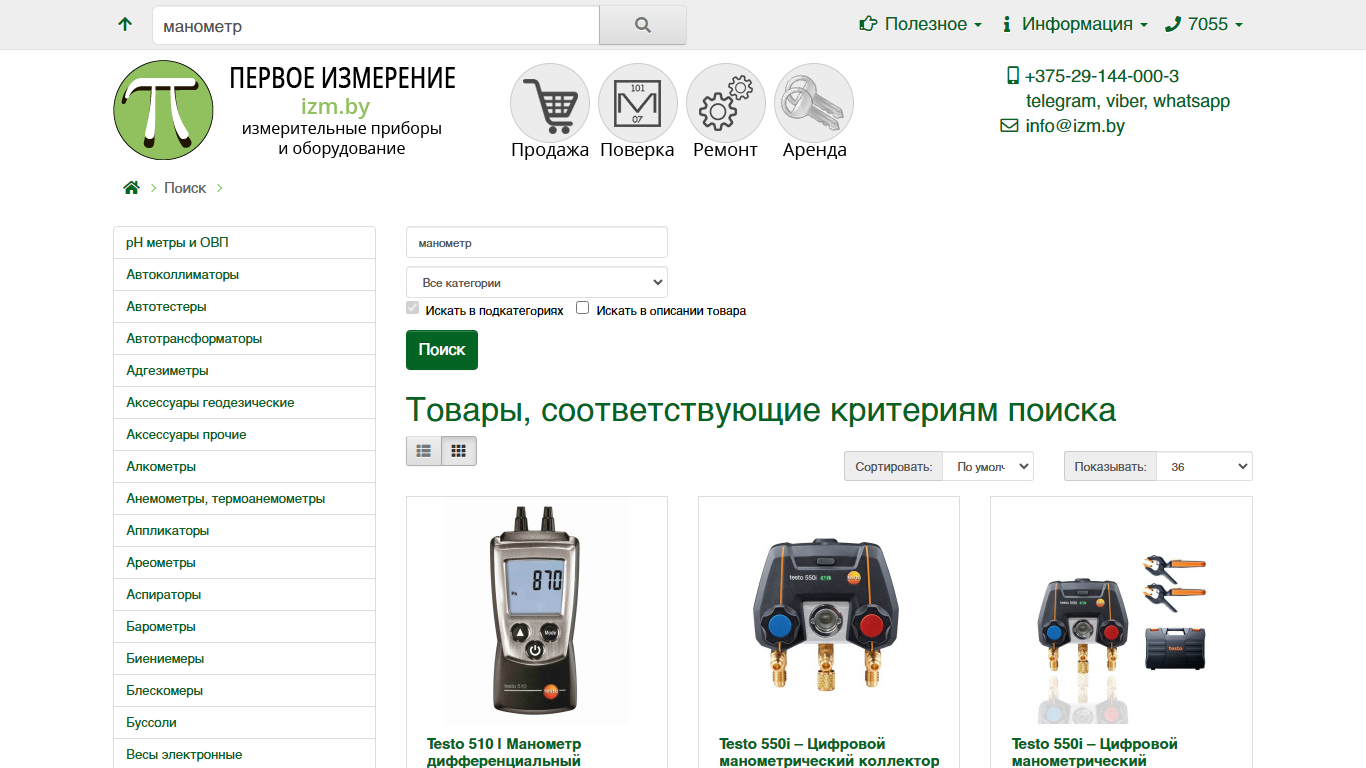
Task: Click the mobile phone icon by number
Action: point(1012,76)
